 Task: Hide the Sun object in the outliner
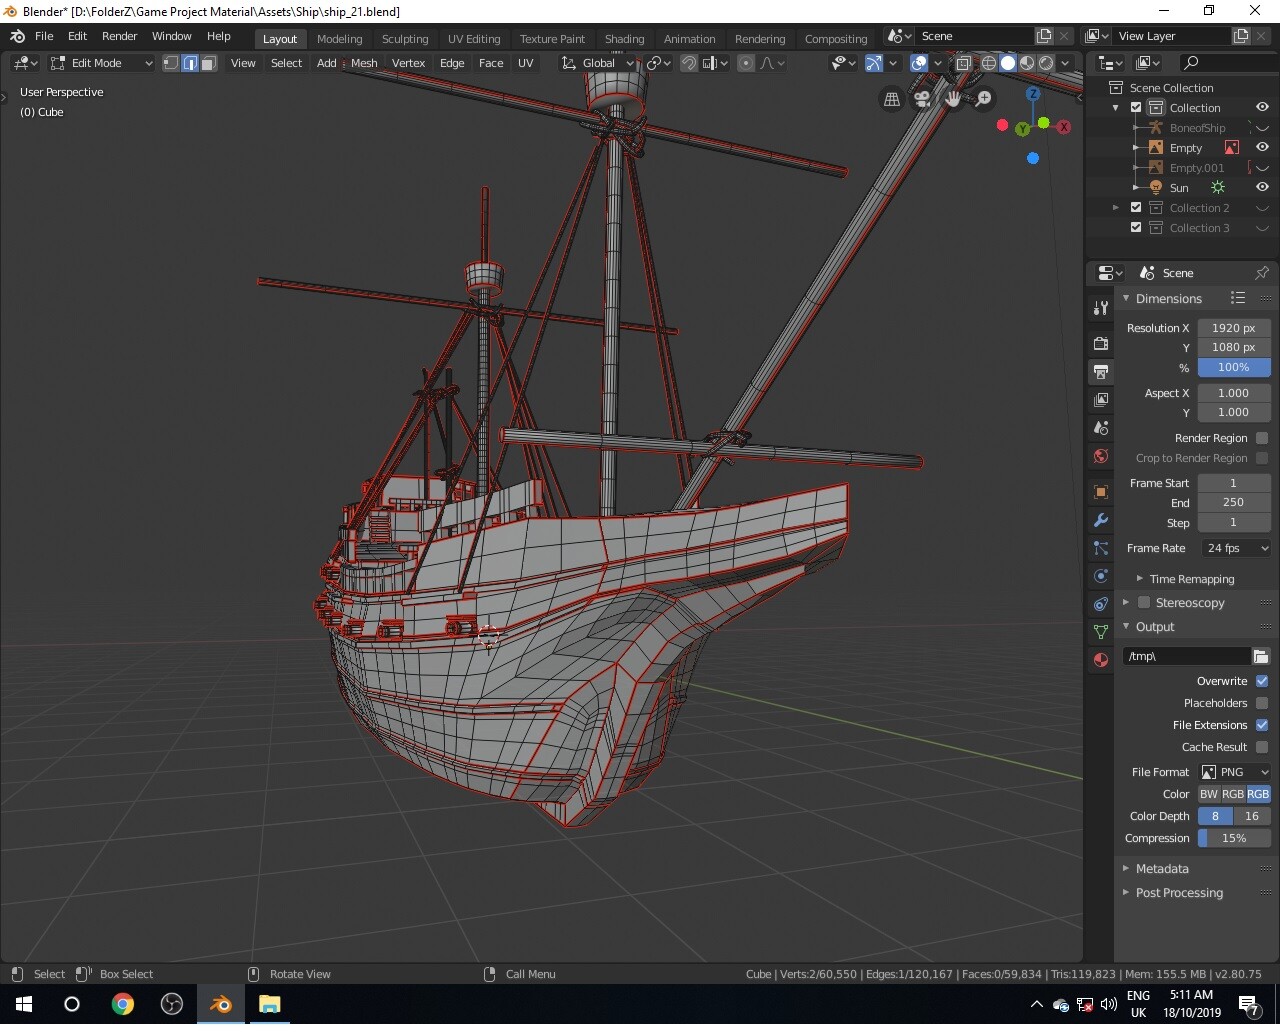tap(1262, 188)
